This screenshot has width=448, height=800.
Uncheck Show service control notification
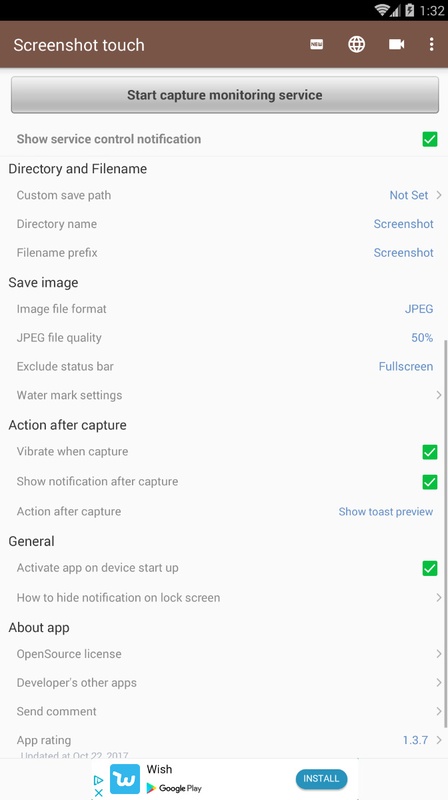(430, 139)
